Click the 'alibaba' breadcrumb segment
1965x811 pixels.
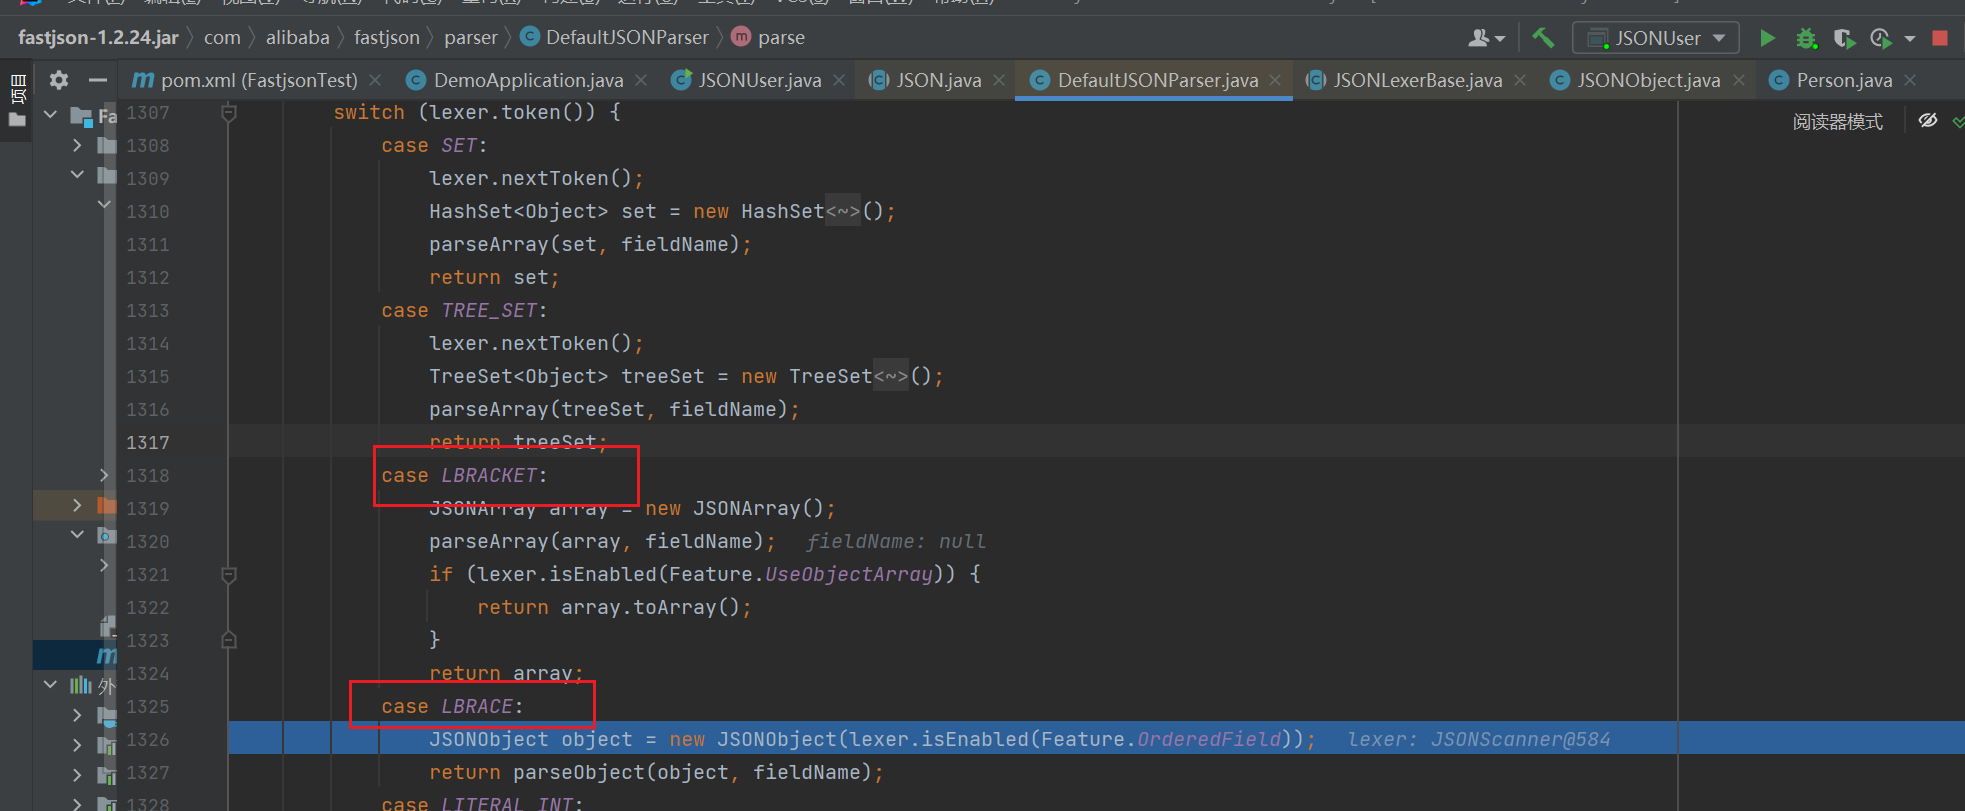(x=297, y=38)
